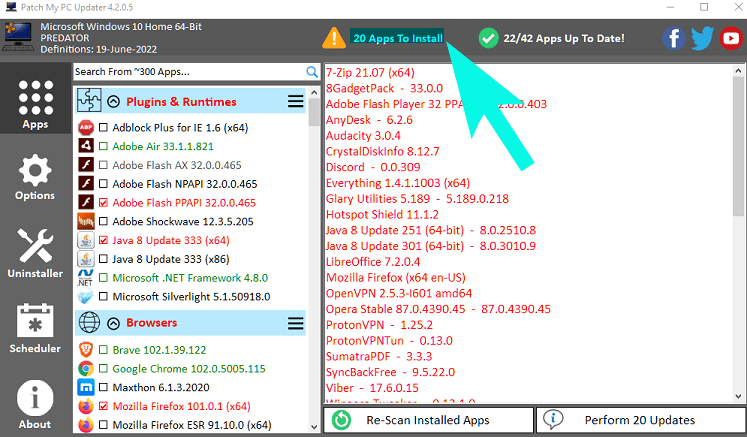747x437 pixels.
Task: Click the Microsoft .NET Framework icon
Action: (x=86, y=278)
